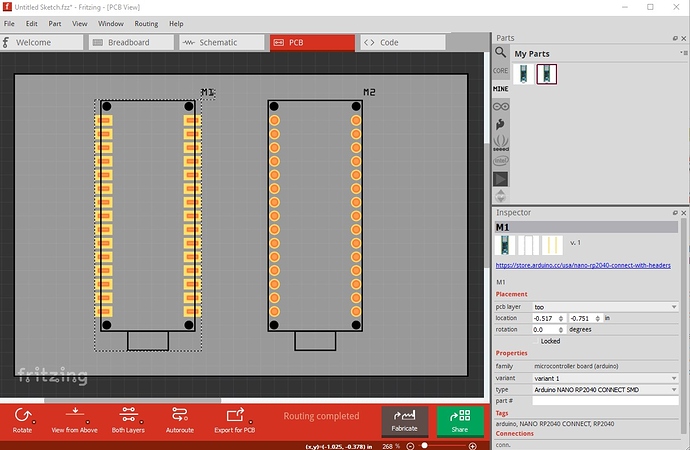Click the Inspector schematic view thumbnail
The width and height of the screenshot is (690, 450).
(x=529, y=245)
